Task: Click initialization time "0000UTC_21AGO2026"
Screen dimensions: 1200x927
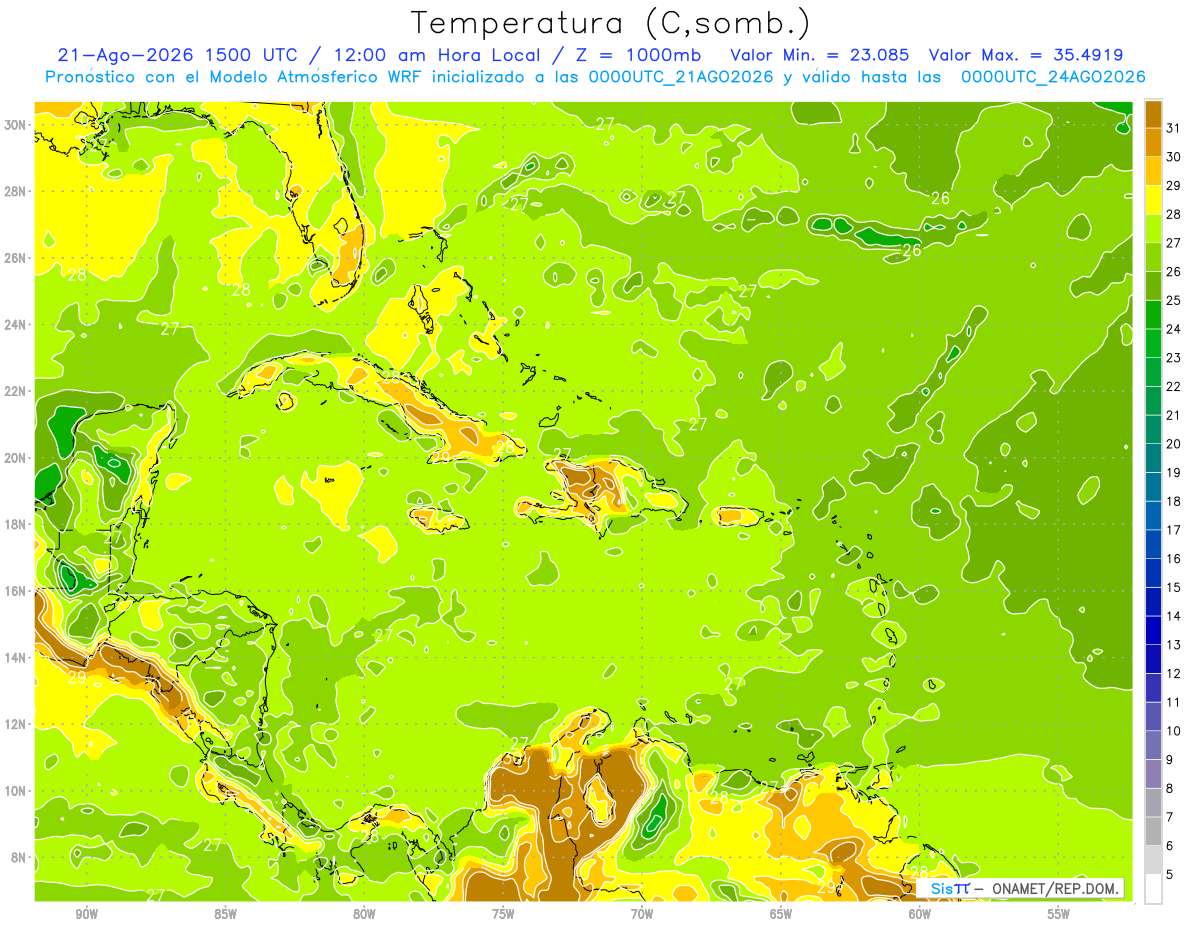Action: [681, 77]
